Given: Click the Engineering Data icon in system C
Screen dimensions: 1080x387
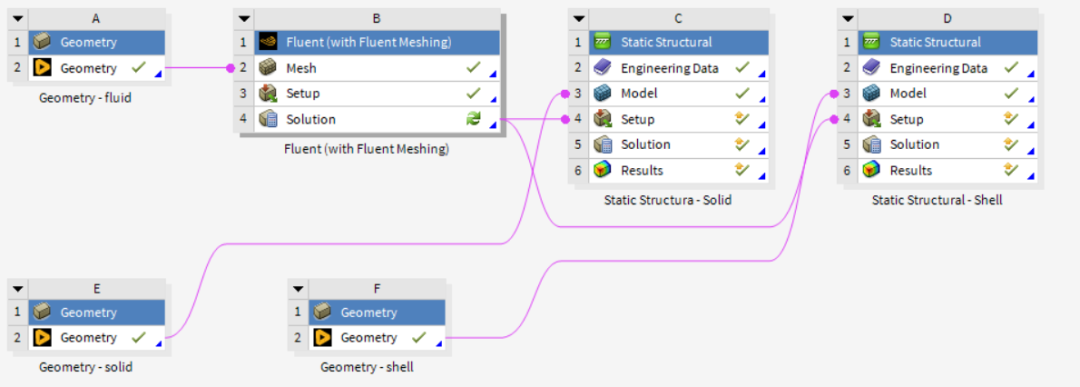Looking at the screenshot, I should [603, 68].
